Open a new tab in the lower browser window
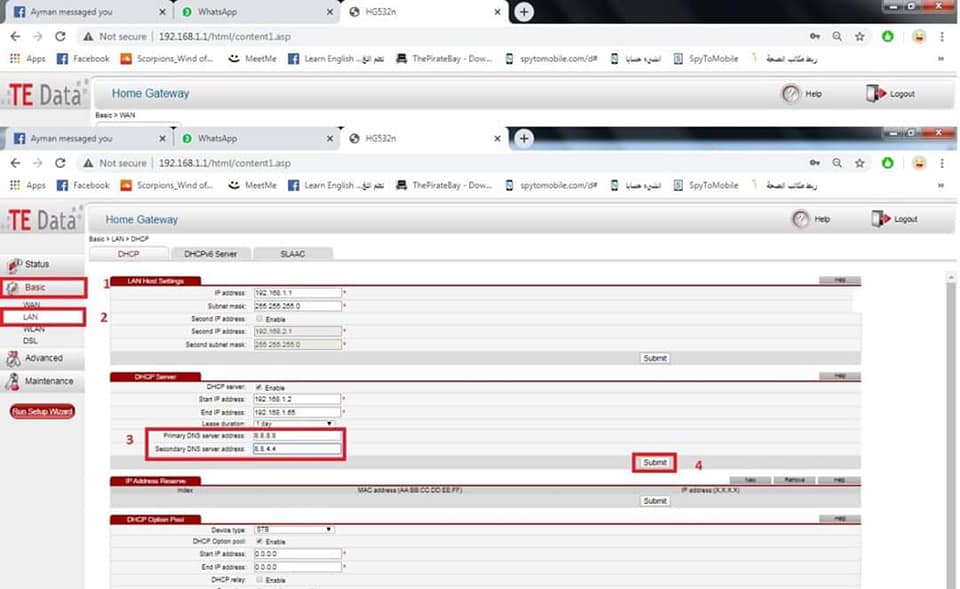 523,138
